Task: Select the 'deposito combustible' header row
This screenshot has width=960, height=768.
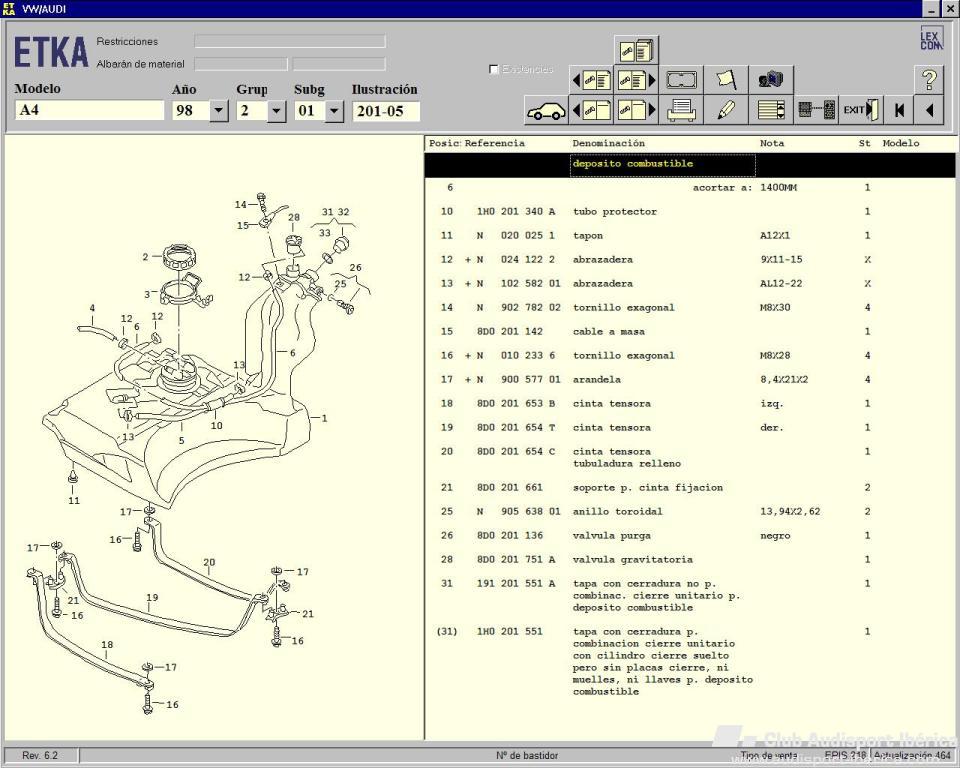Action: [x=689, y=165]
